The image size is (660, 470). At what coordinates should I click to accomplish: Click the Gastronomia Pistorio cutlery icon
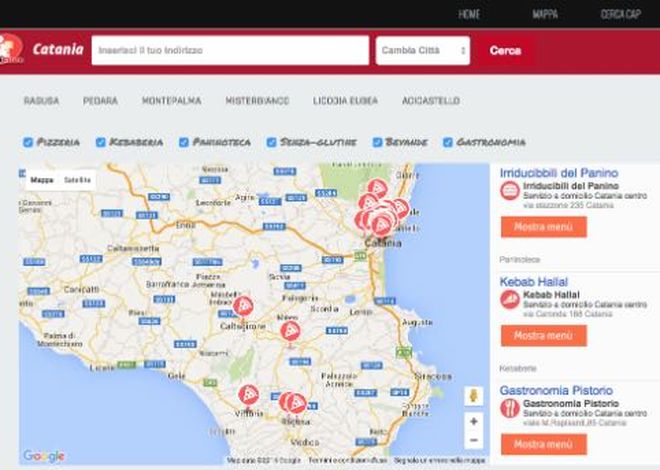coord(510,408)
